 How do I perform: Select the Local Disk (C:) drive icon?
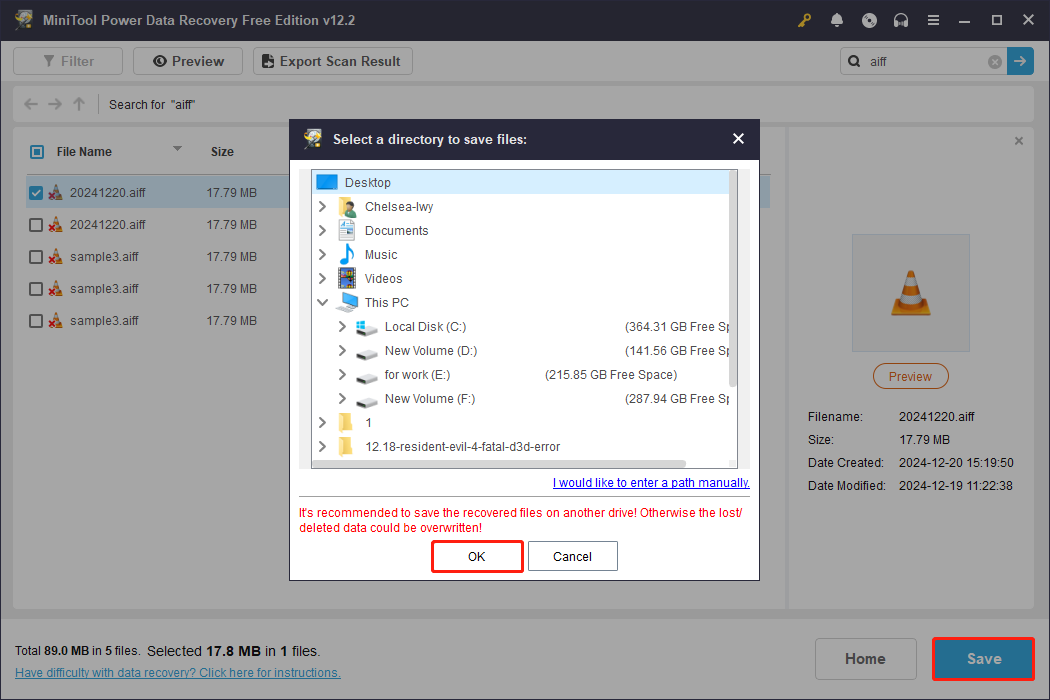(x=366, y=328)
